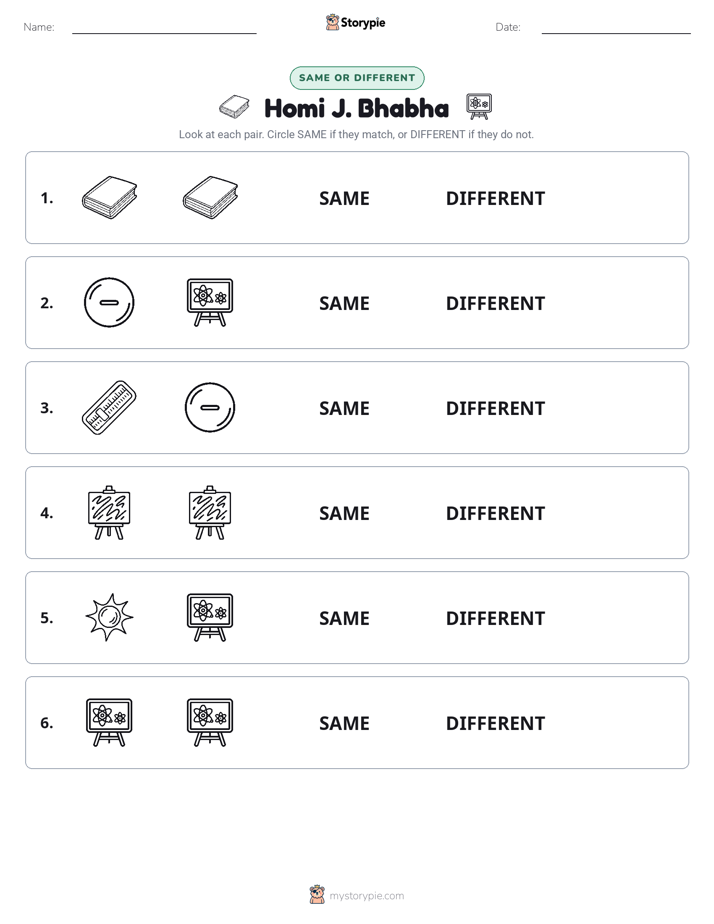Screen dimensions: 714x924
Task: Click the sun icon in row 5
Action: [109, 617]
